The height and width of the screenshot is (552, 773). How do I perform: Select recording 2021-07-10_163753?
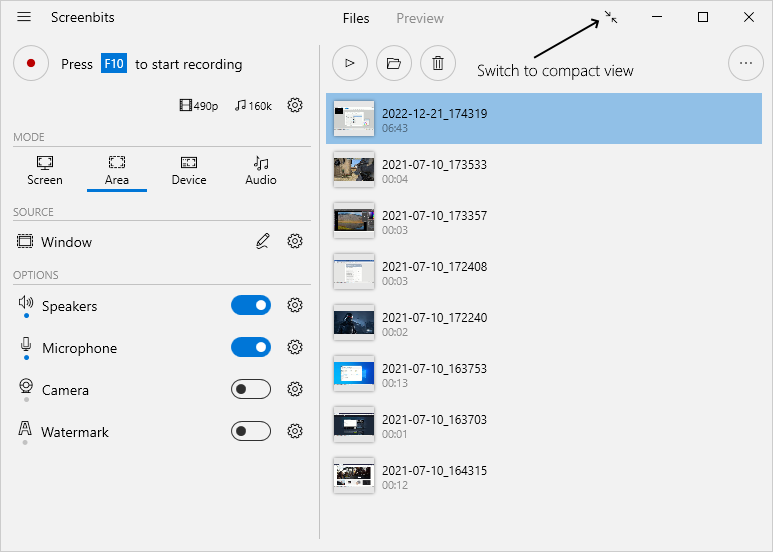coord(544,374)
